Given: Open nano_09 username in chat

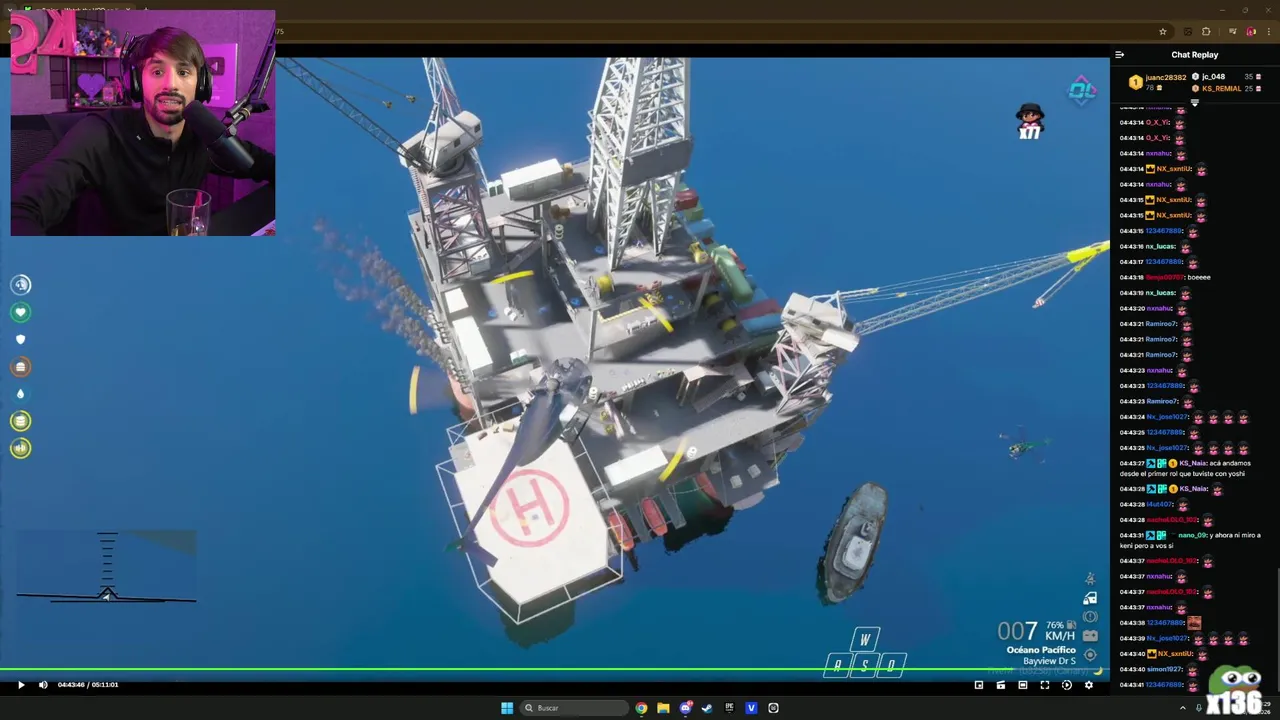Looking at the screenshot, I should click(1192, 535).
